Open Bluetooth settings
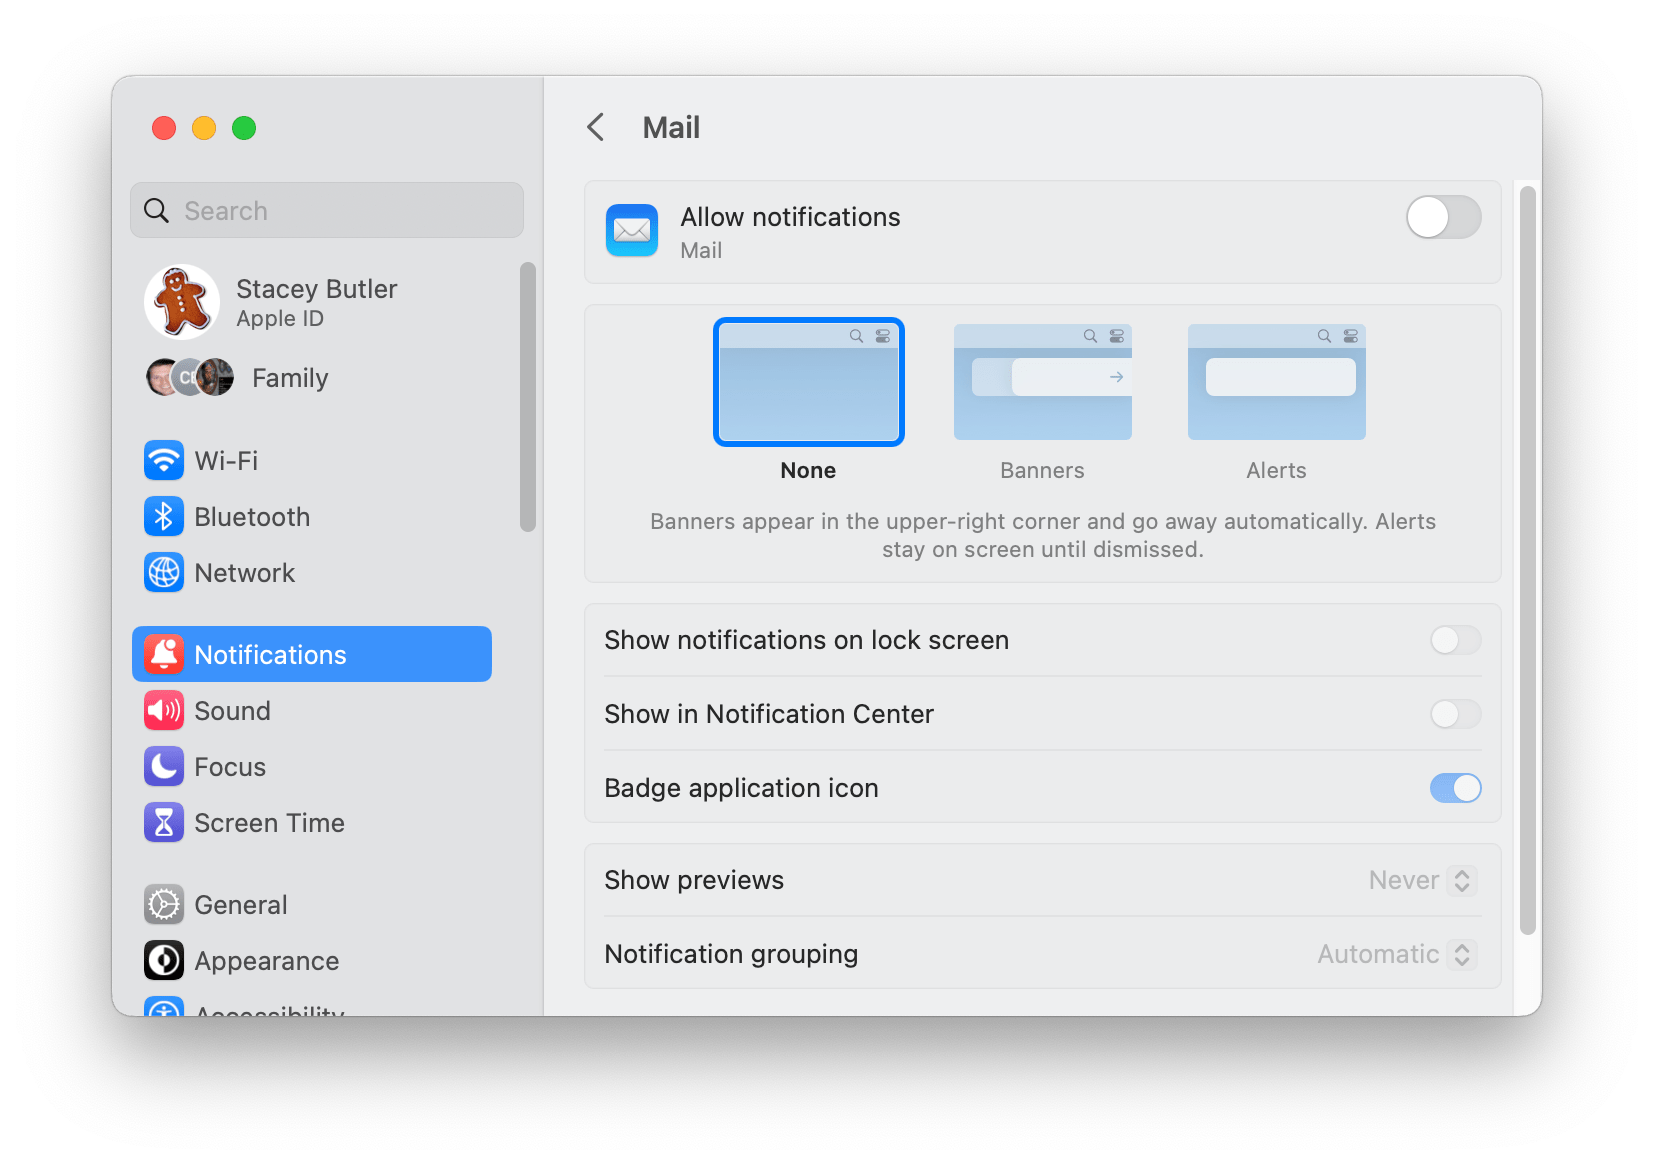 pyautogui.click(x=312, y=516)
